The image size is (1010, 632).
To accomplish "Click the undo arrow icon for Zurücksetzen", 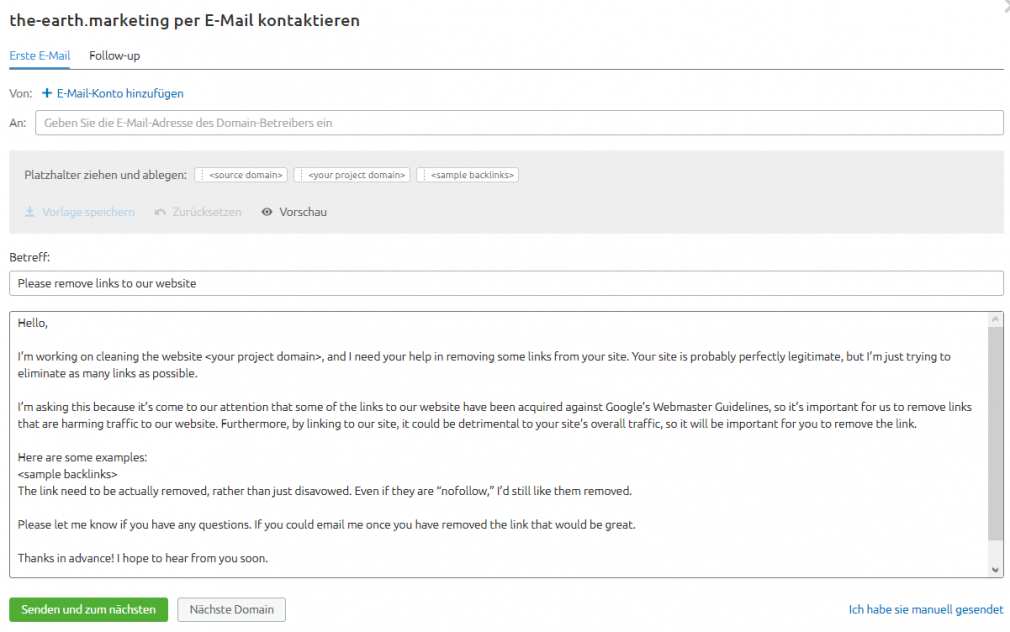I will pos(160,212).
